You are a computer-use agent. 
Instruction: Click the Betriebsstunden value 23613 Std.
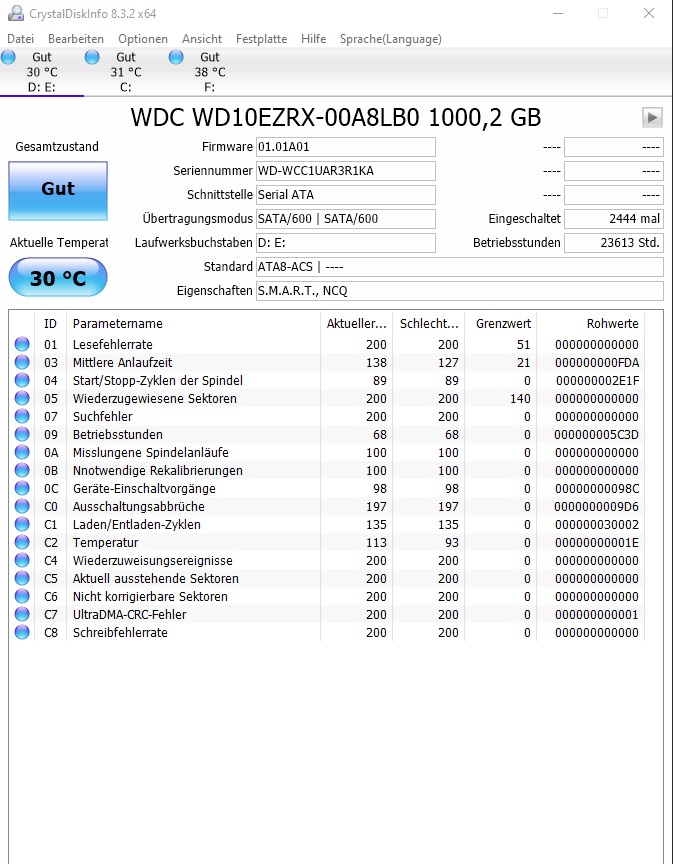614,243
